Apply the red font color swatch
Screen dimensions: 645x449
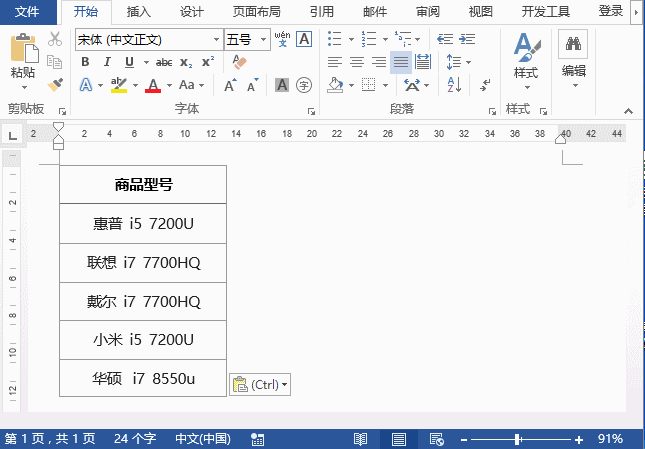pos(153,86)
